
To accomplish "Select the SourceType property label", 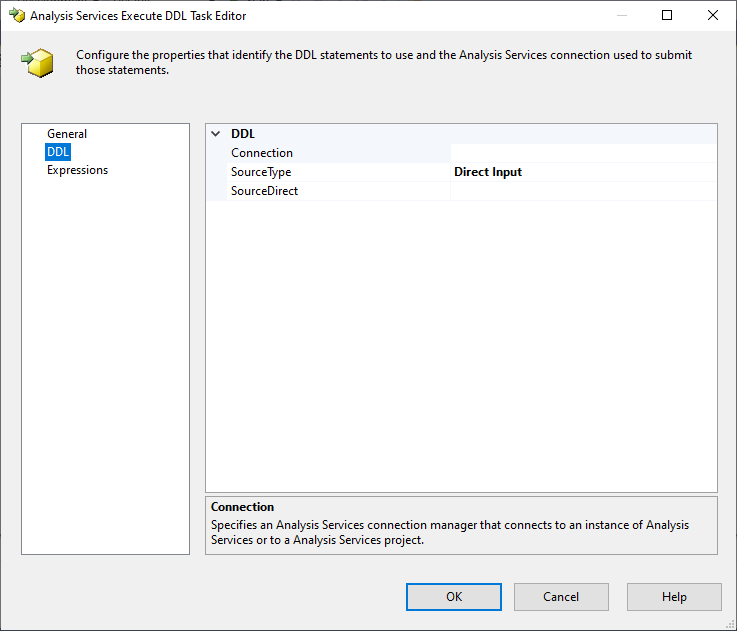I will coord(261,172).
